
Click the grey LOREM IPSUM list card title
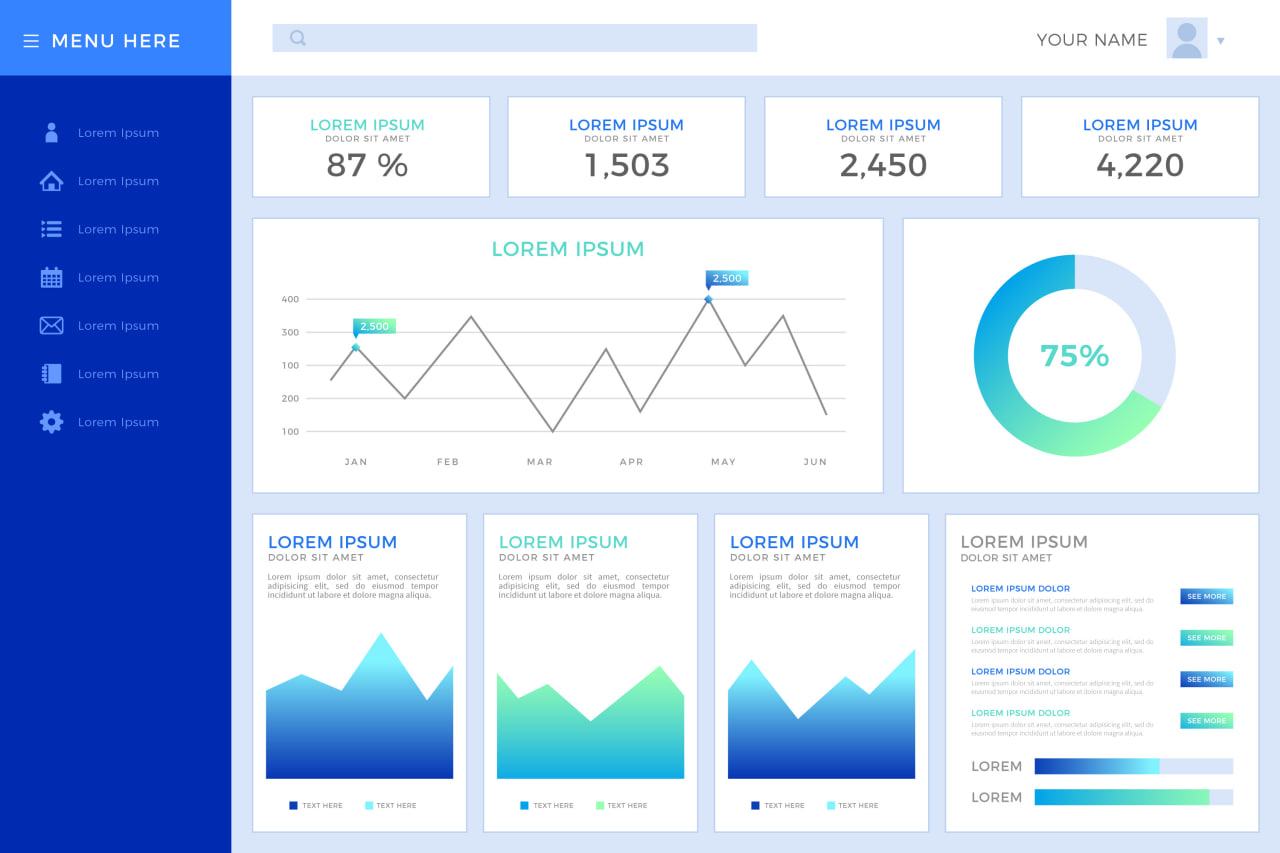1024,542
